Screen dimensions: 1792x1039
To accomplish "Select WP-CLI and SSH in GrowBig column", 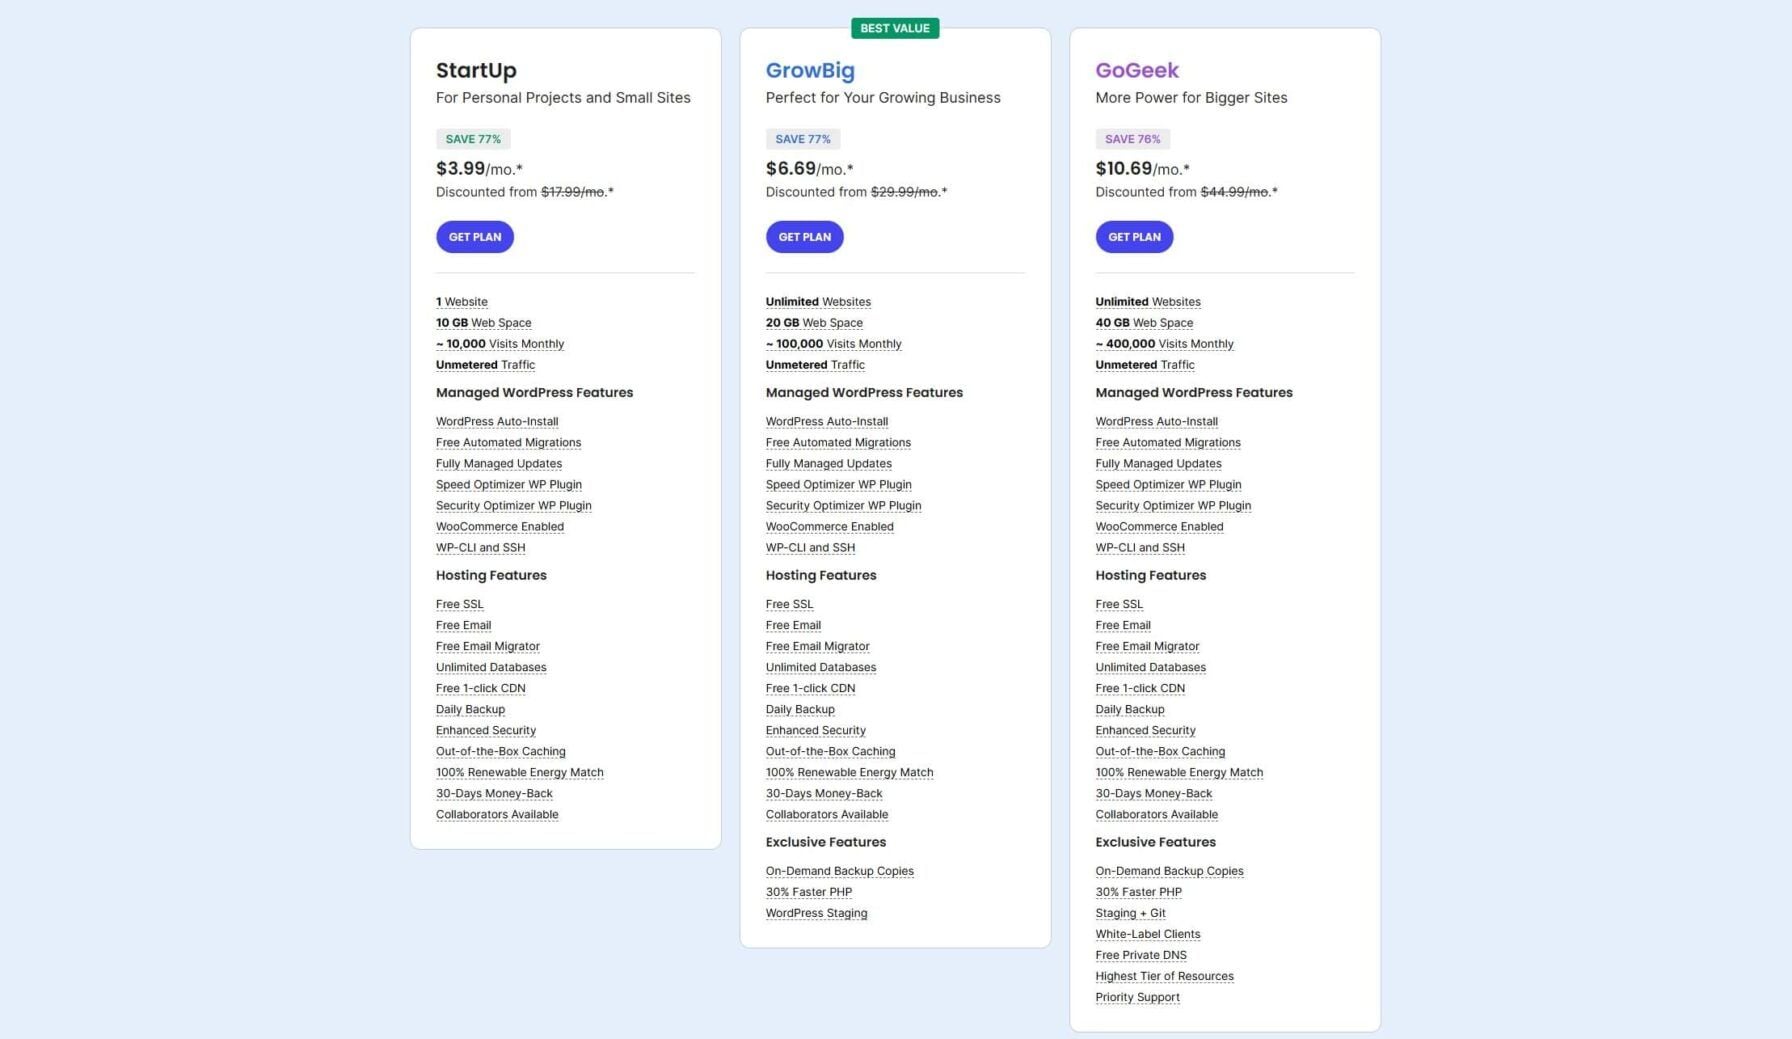I will [x=810, y=547].
